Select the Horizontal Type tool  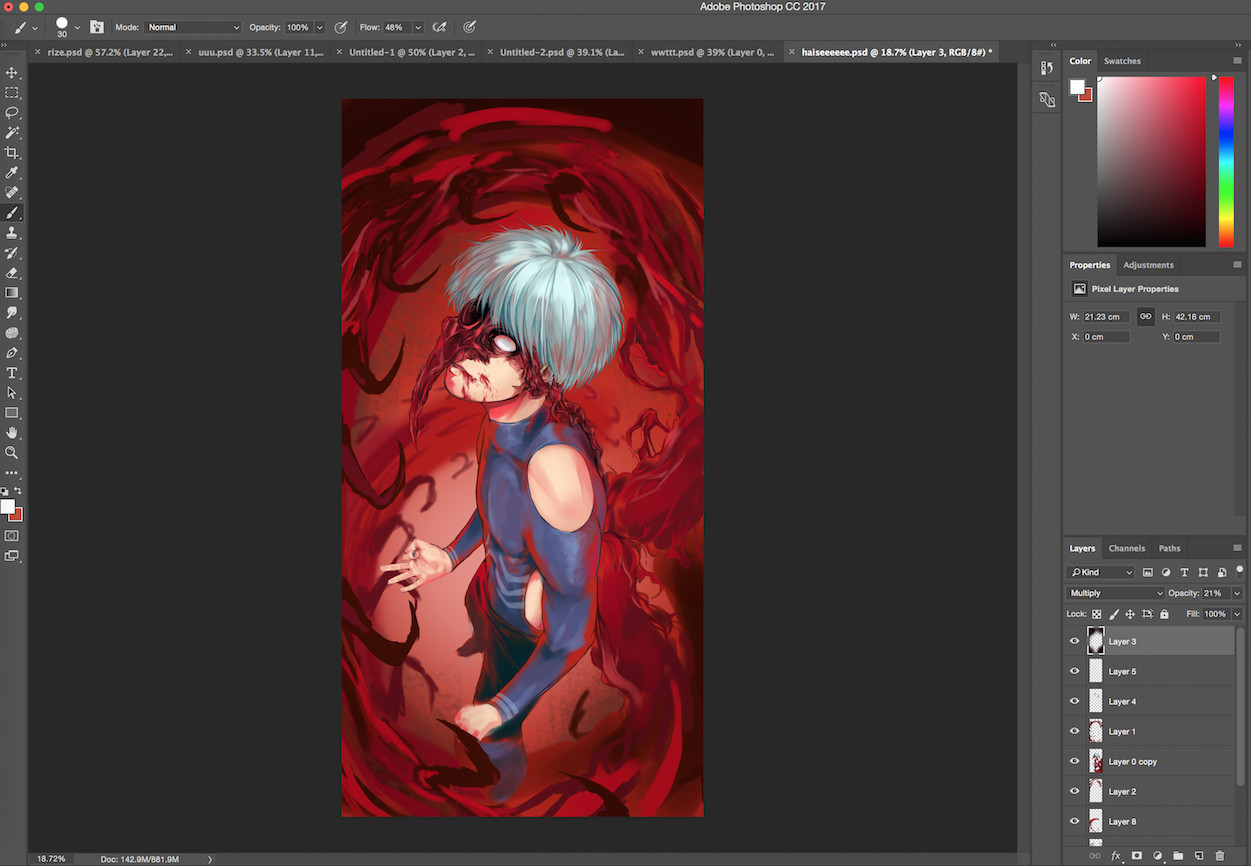coord(12,373)
